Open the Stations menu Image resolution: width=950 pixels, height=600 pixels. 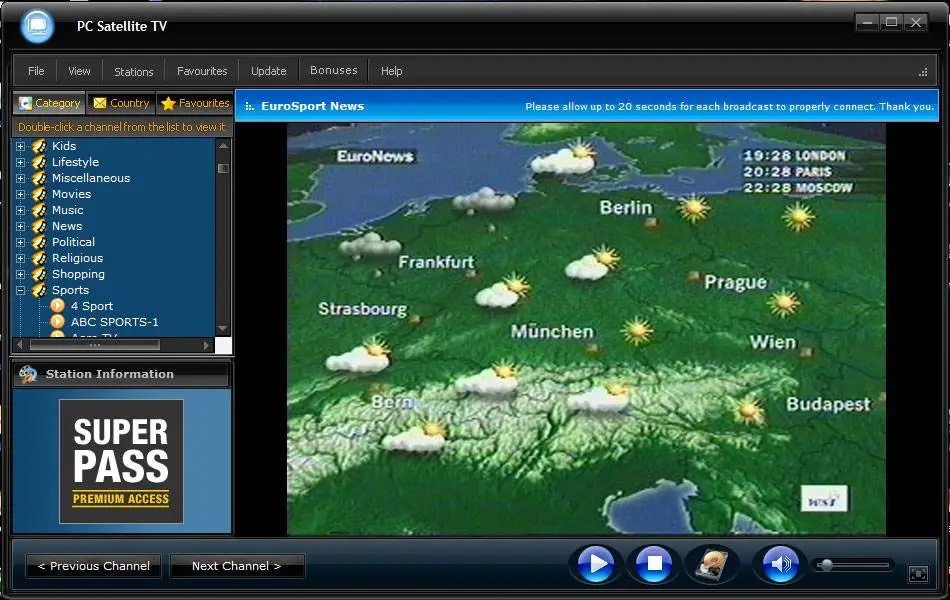(x=133, y=71)
